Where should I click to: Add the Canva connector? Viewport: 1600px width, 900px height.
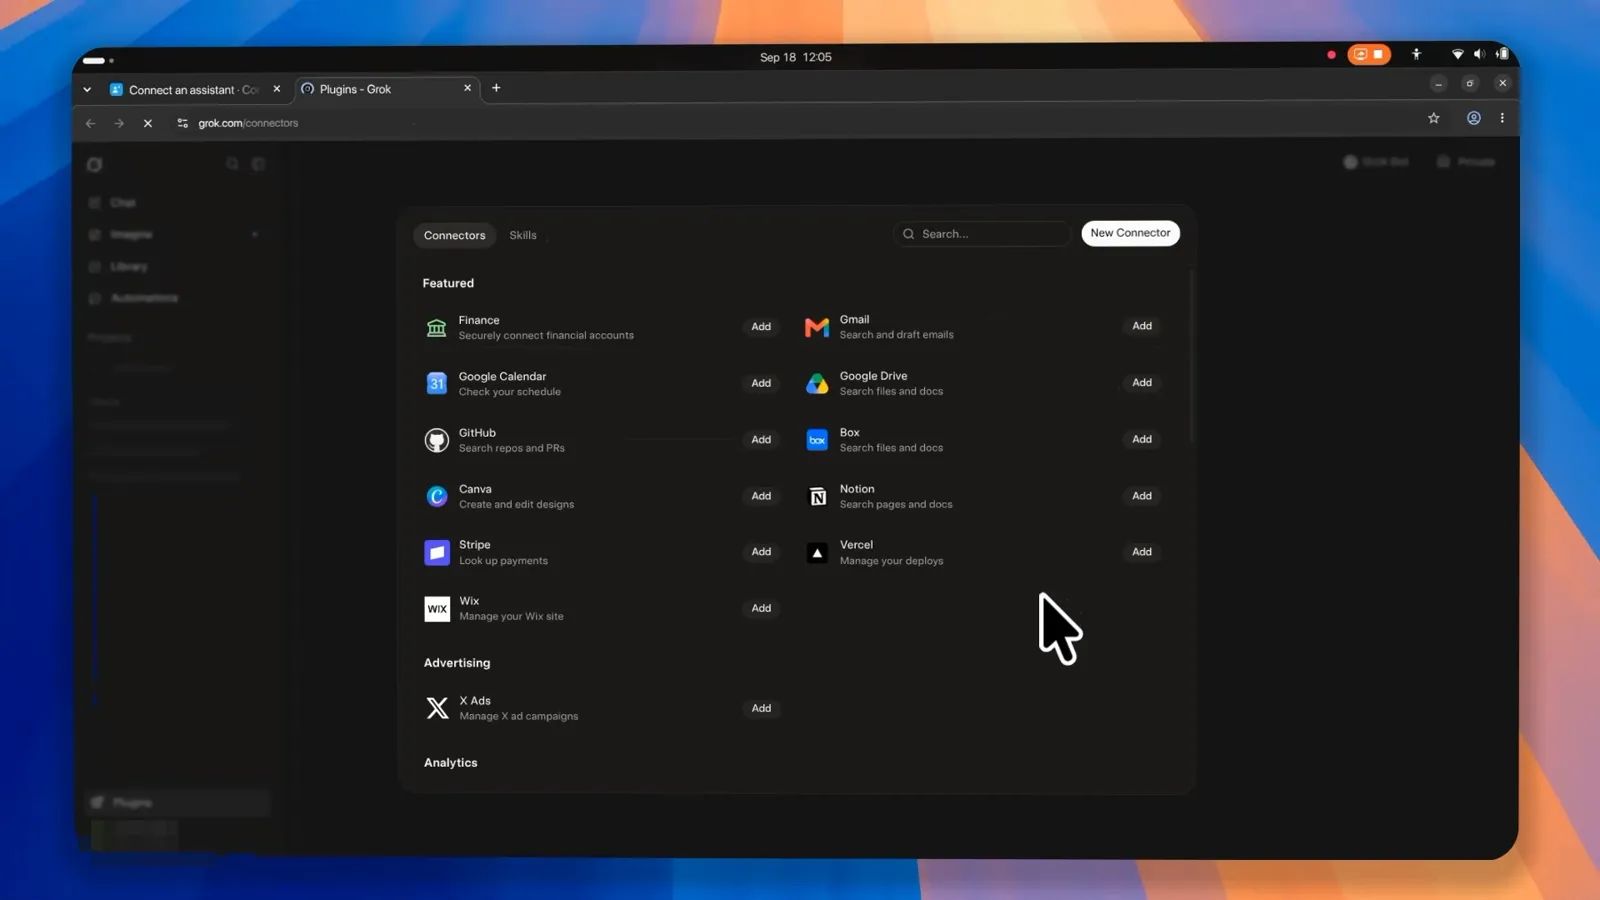761,496
